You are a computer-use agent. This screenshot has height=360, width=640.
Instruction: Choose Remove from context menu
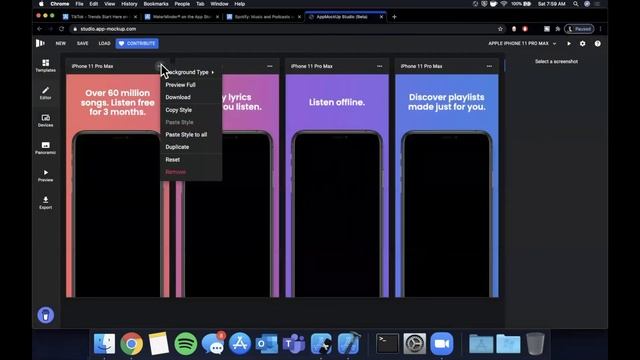tap(191, 172)
